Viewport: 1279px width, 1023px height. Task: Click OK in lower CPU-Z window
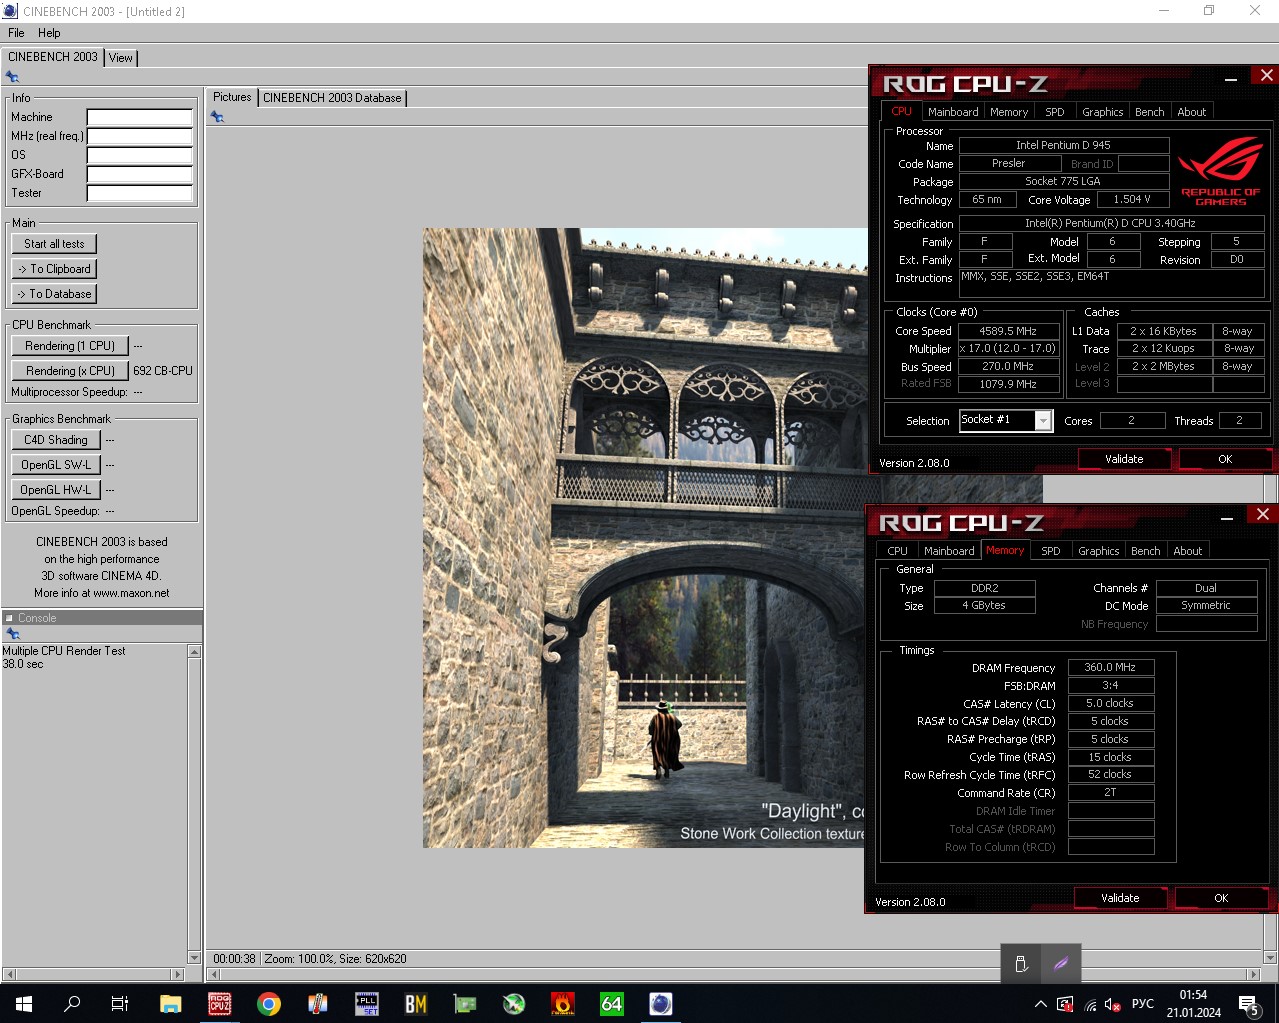1221,898
